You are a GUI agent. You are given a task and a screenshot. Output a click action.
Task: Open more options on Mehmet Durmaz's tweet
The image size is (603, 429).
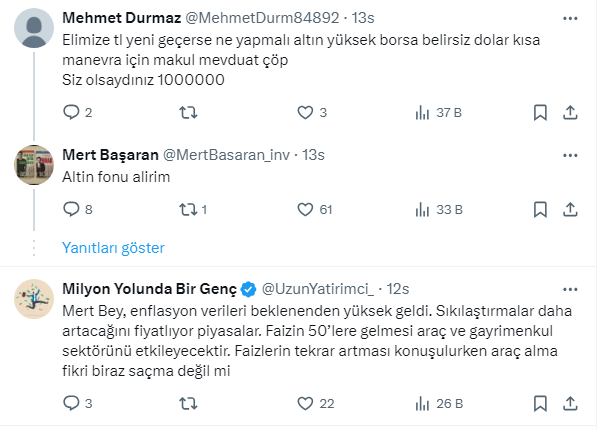(x=569, y=18)
